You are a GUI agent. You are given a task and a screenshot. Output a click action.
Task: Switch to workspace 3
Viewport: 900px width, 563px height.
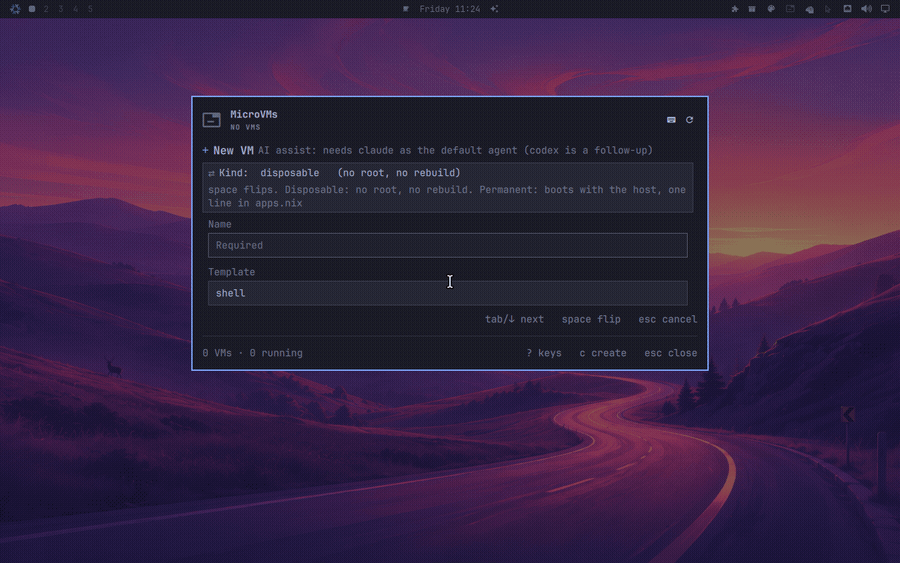point(61,9)
